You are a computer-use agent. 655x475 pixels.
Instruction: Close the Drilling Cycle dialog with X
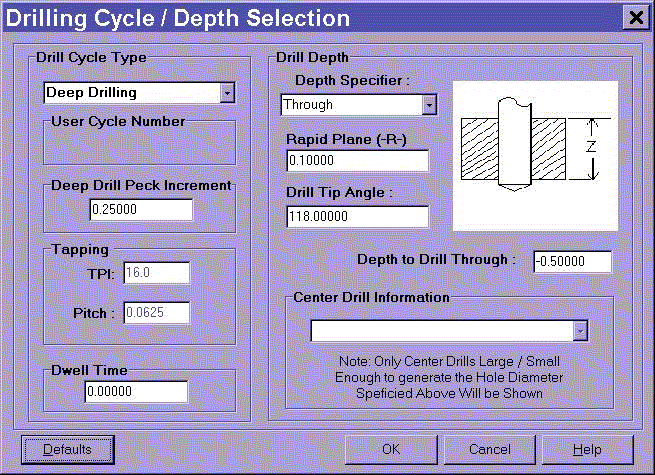[x=636, y=18]
